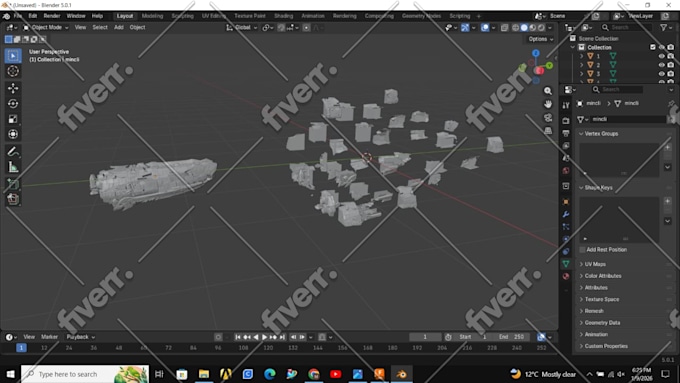
Task: Toggle Collection visibility eye icon
Action: 662,47
